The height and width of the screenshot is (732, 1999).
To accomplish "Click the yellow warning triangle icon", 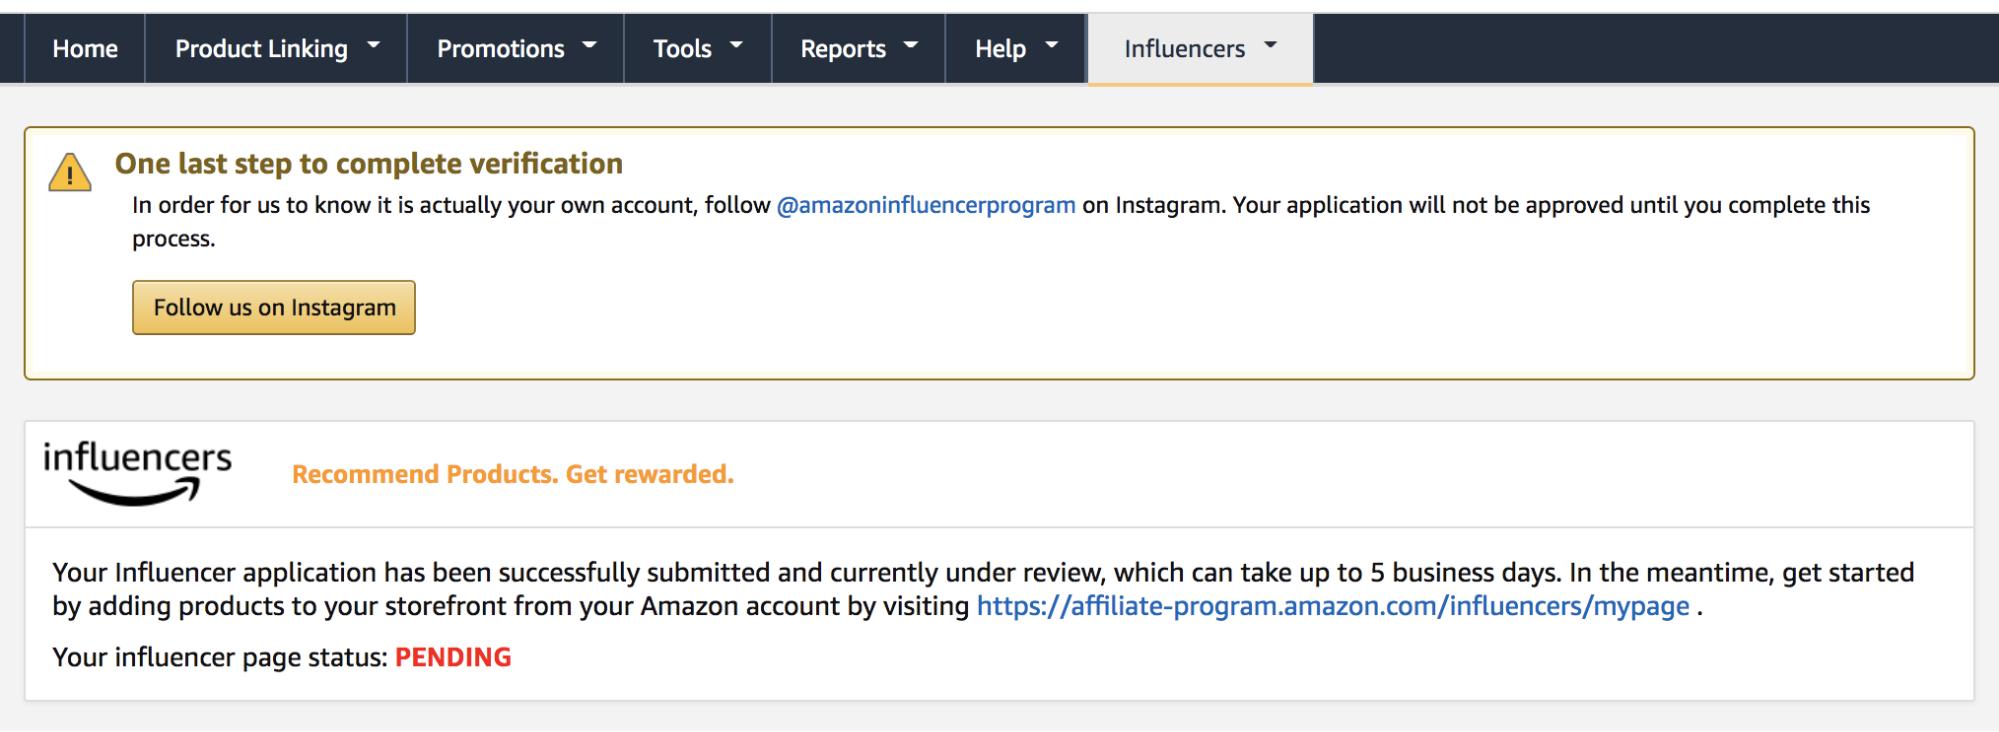I will (70, 173).
